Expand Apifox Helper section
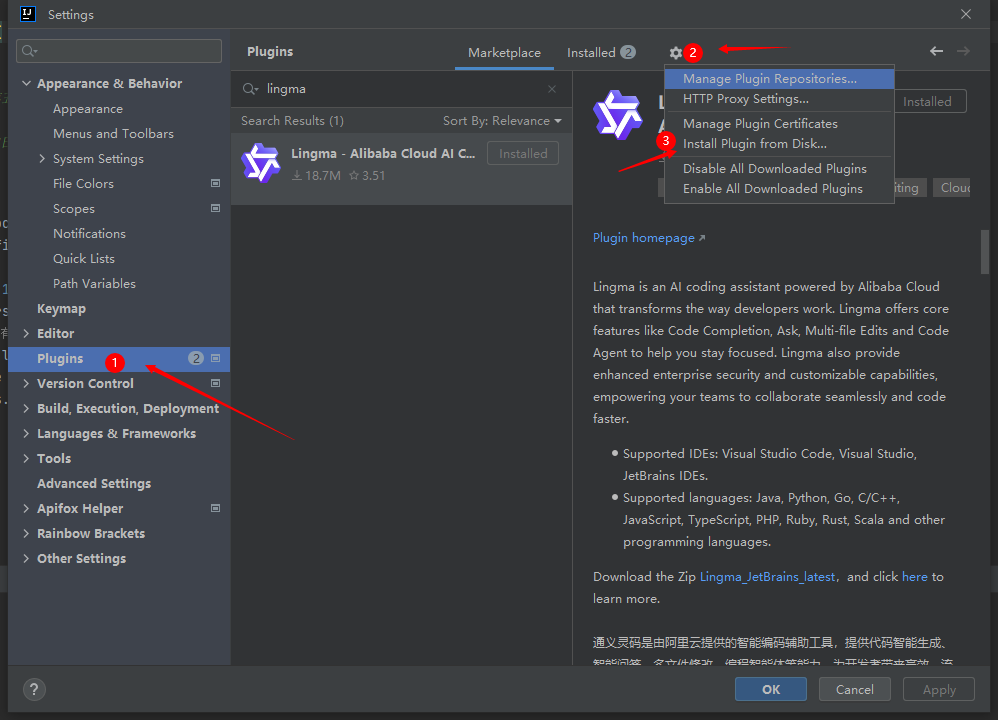This screenshot has width=998, height=720. point(26,508)
